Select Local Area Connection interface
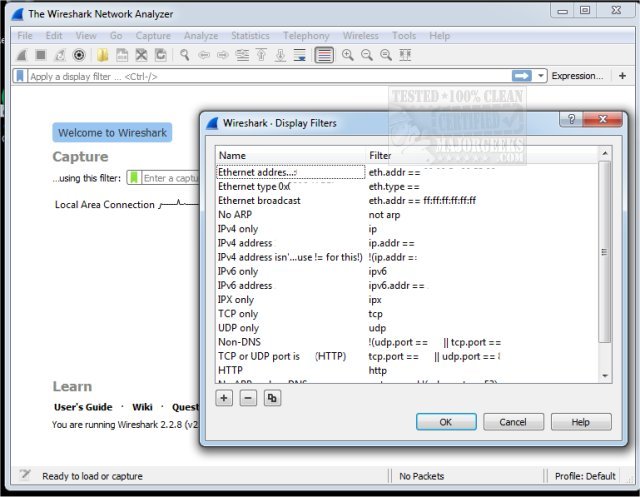Viewport: 640px width, 497px height. pyautogui.click(x=105, y=204)
